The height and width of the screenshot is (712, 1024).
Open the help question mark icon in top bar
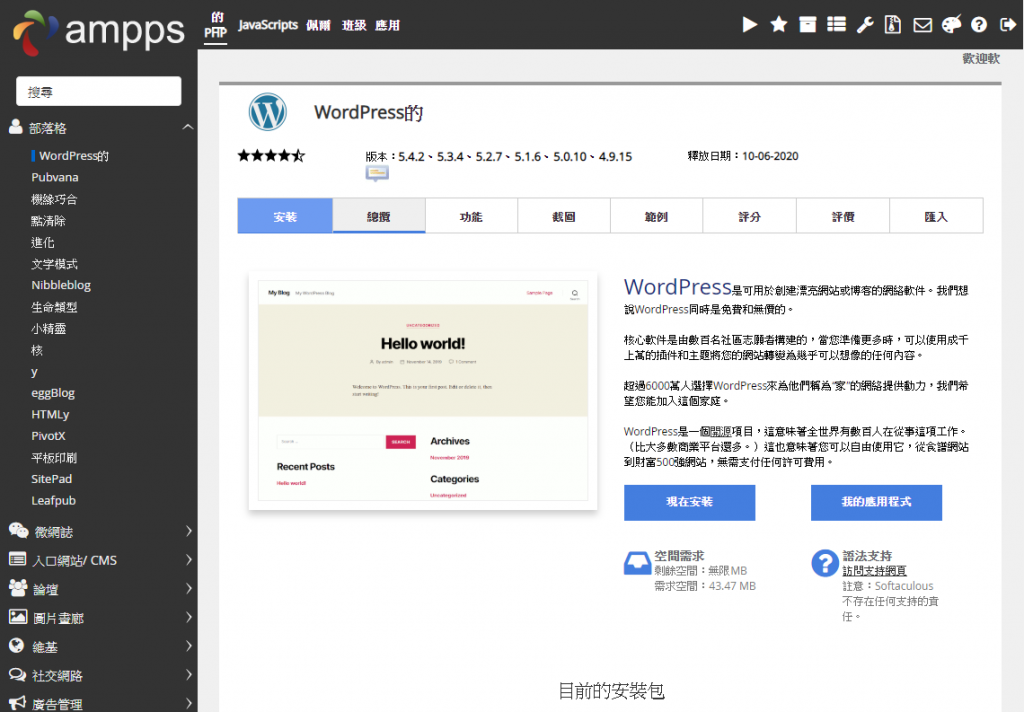(979, 25)
